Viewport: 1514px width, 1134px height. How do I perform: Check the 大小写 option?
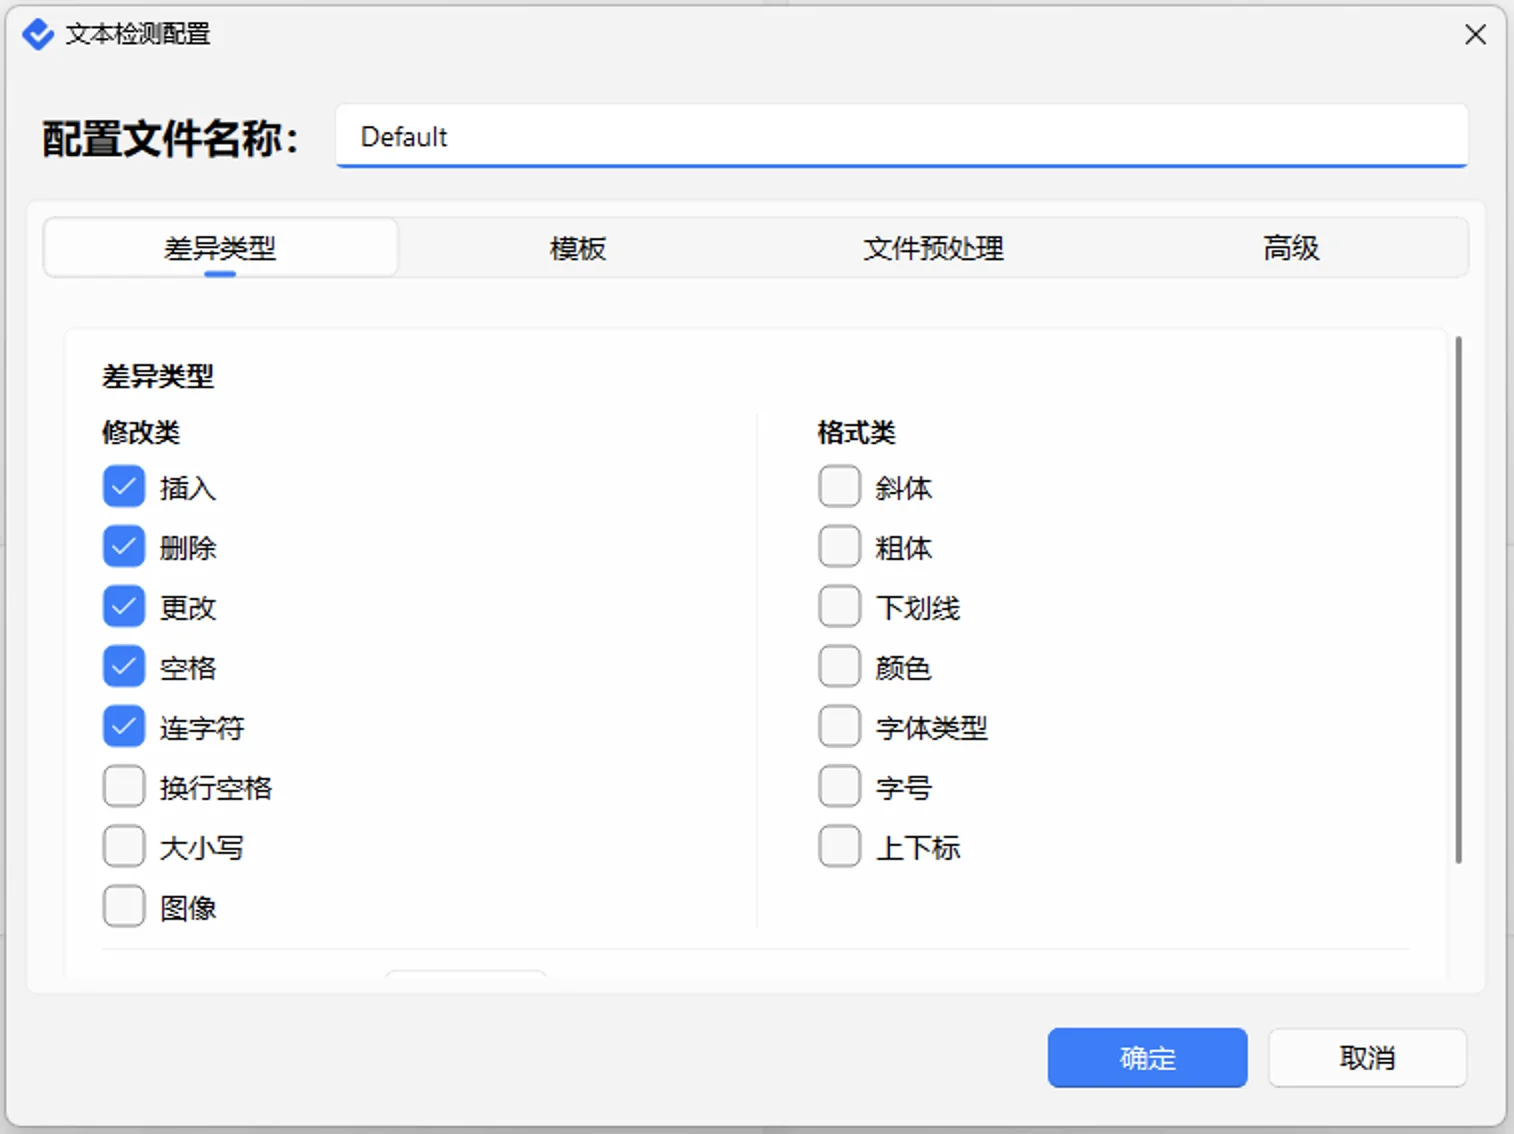124,847
